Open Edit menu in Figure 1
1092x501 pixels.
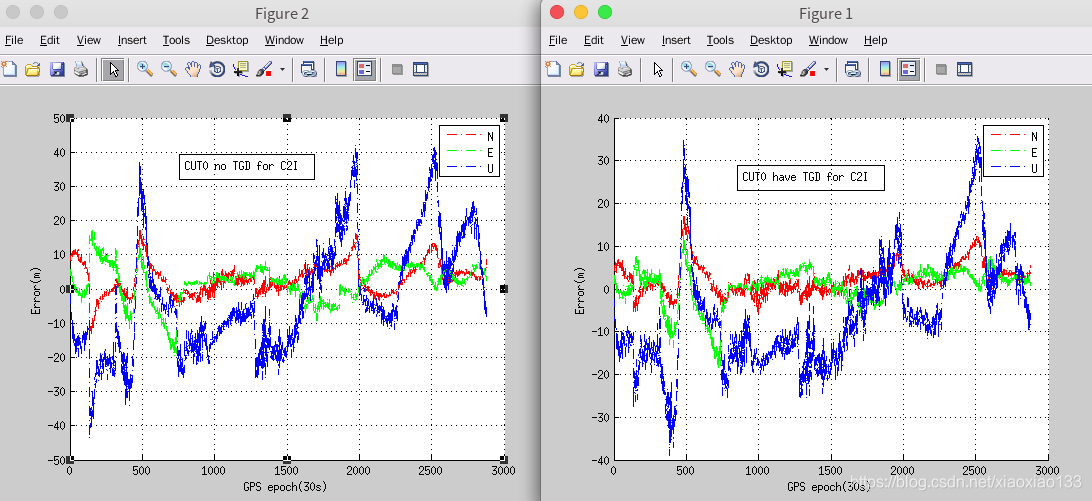tap(593, 40)
